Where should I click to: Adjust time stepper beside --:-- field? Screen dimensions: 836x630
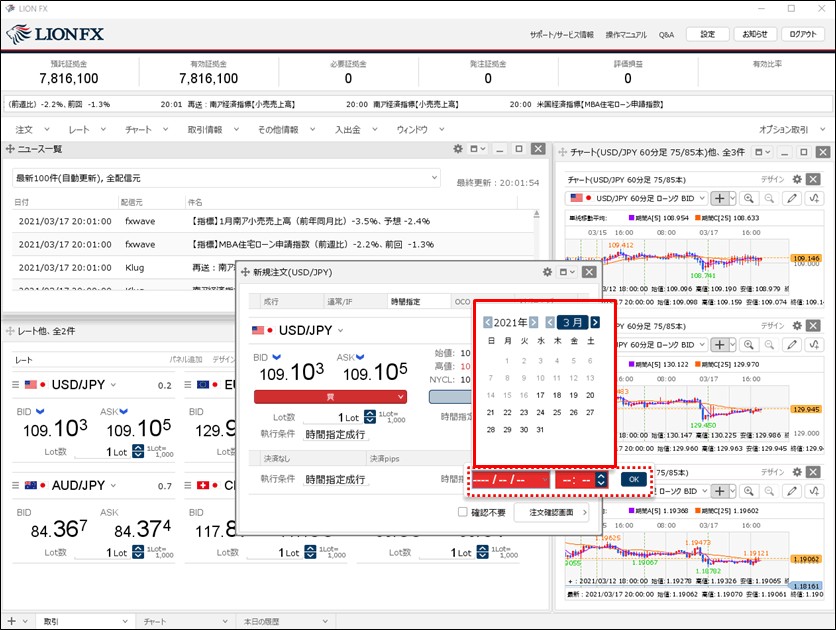(x=601, y=480)
